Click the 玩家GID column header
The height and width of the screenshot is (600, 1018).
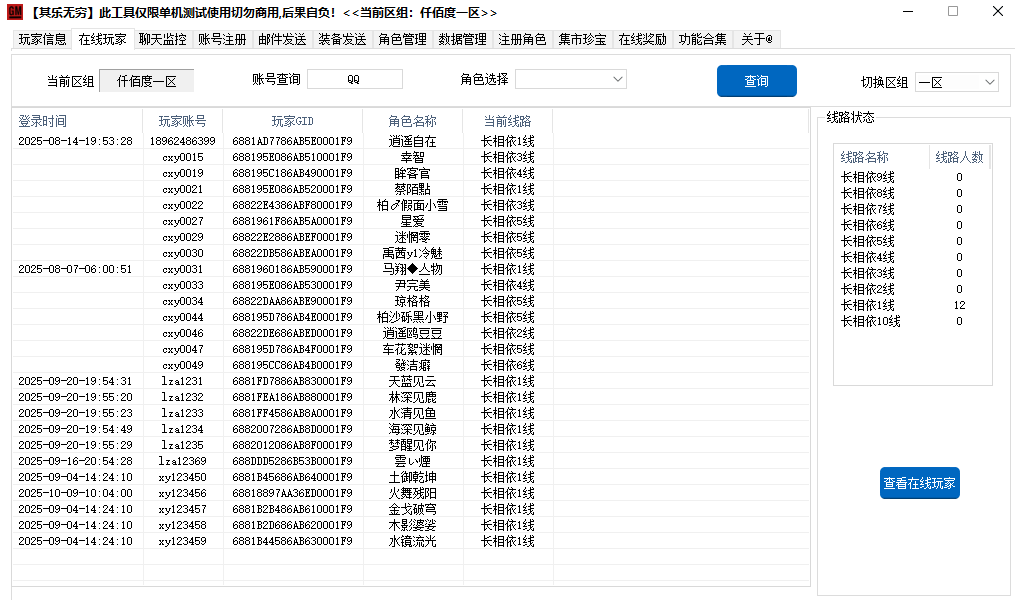tap(292, 121)
